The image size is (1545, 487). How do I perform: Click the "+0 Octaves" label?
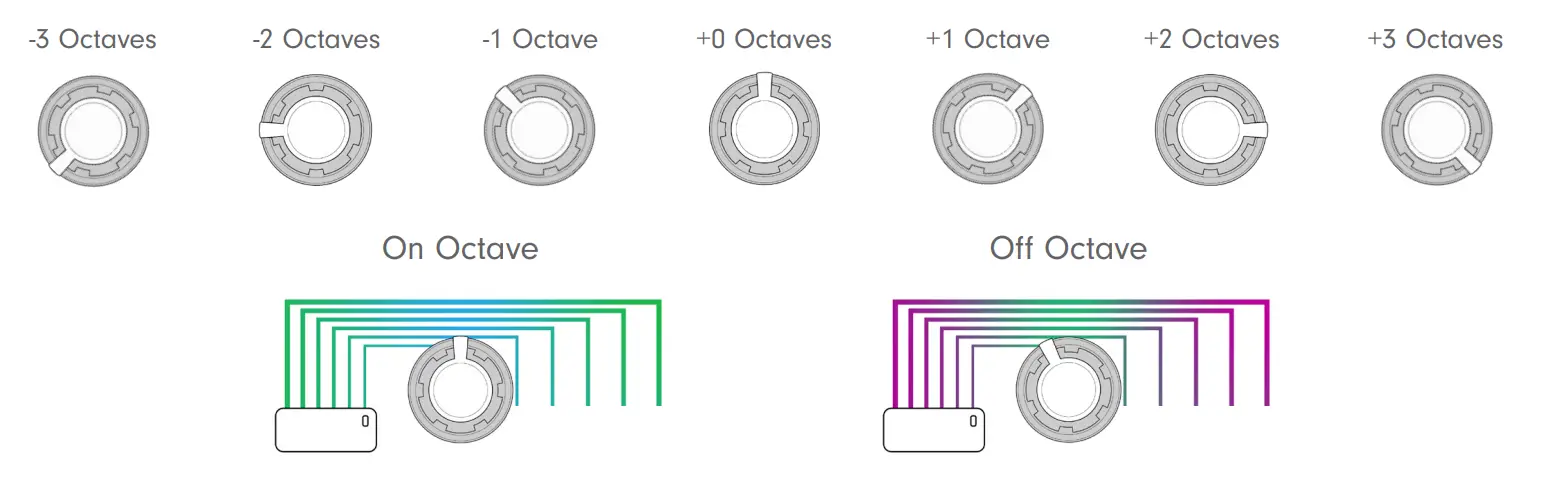[764, 40]
